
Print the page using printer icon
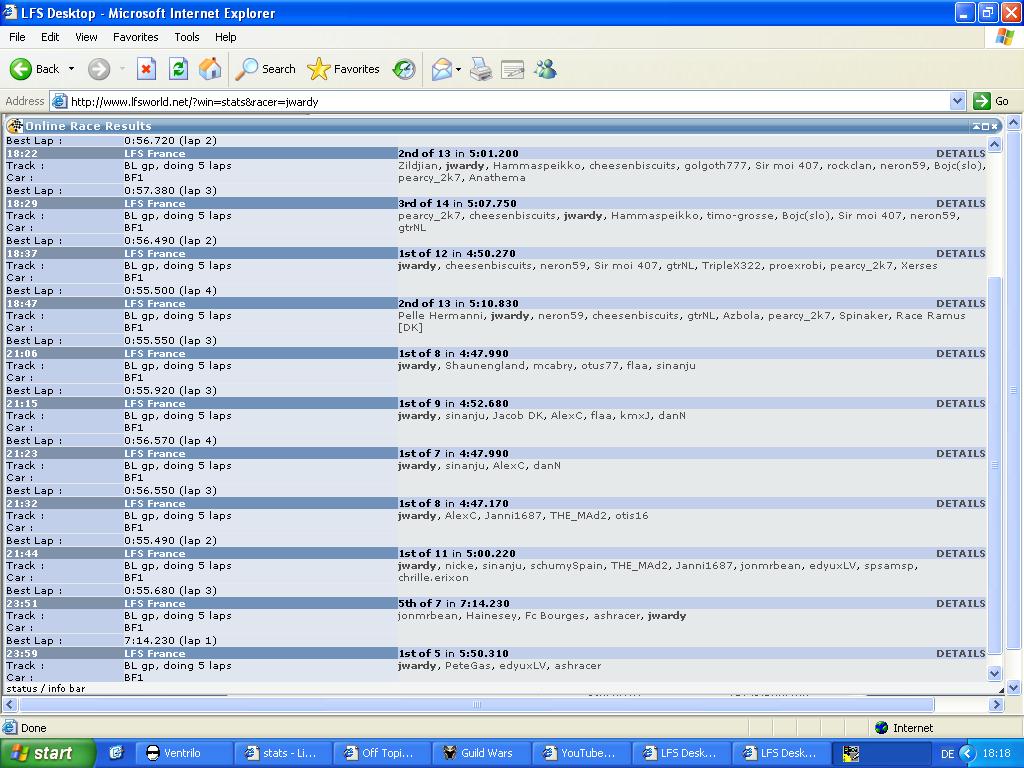click(x=481, y=69)
